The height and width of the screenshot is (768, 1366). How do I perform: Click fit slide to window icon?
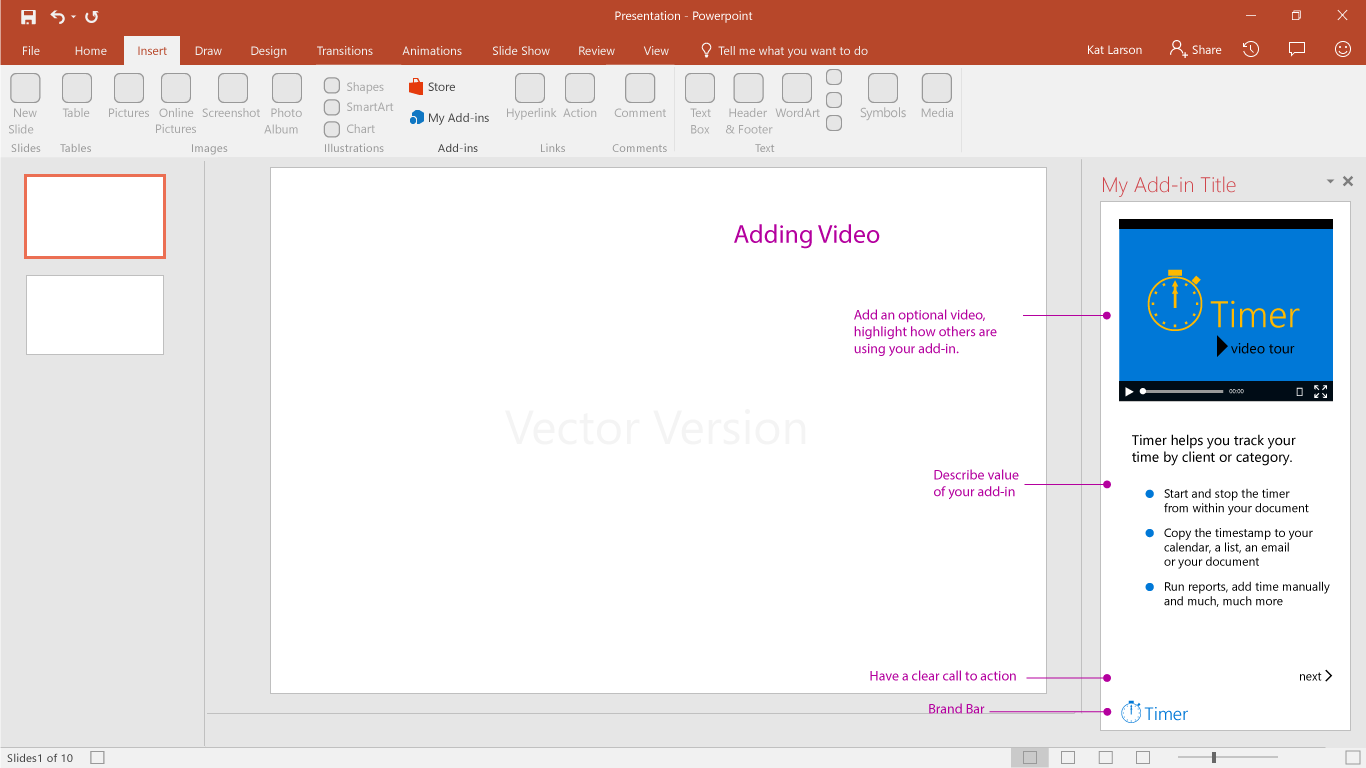1352,758
